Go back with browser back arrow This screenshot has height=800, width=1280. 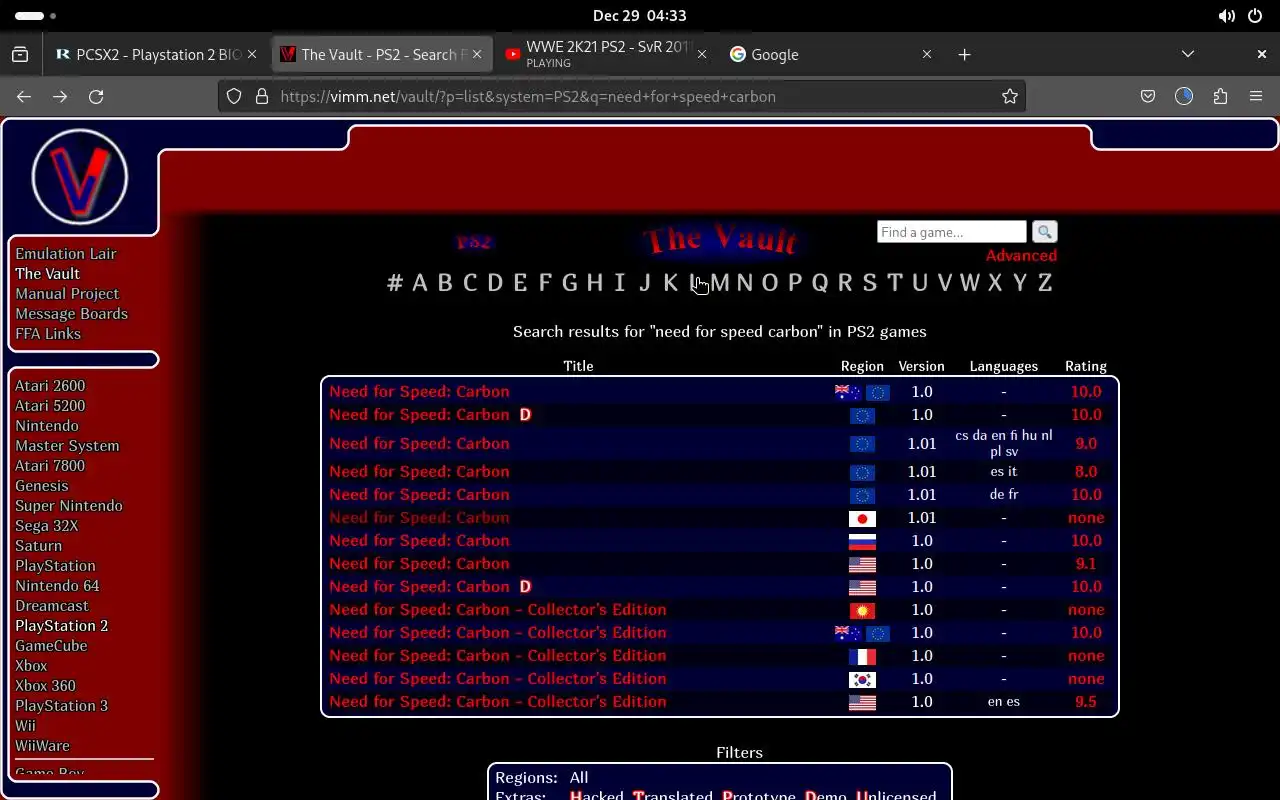[x=24, y=96]
